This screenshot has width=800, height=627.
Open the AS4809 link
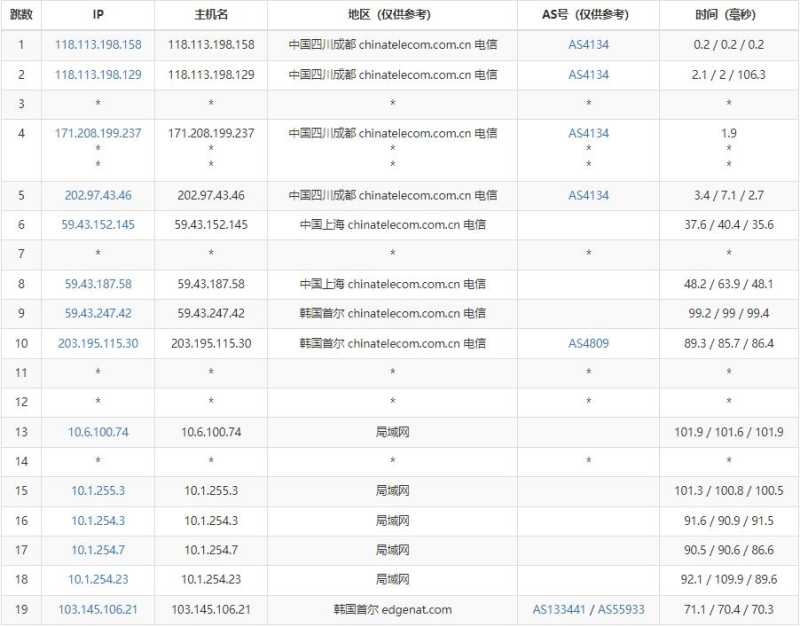(x=588, y=343)
